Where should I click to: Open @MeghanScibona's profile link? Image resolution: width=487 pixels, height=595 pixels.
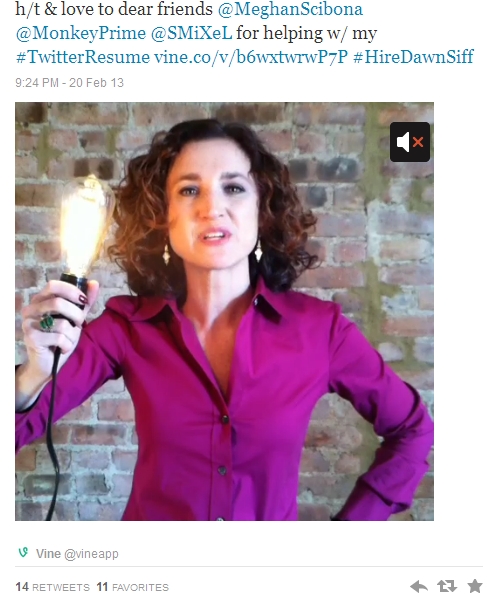(290, 9)
